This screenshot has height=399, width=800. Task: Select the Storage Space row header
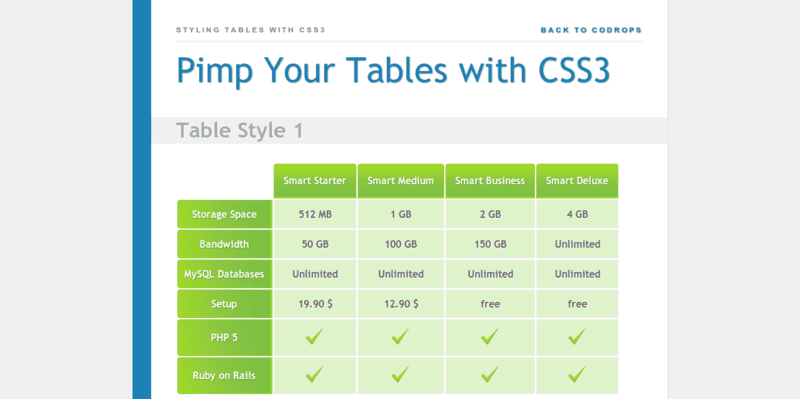(224, 214)
